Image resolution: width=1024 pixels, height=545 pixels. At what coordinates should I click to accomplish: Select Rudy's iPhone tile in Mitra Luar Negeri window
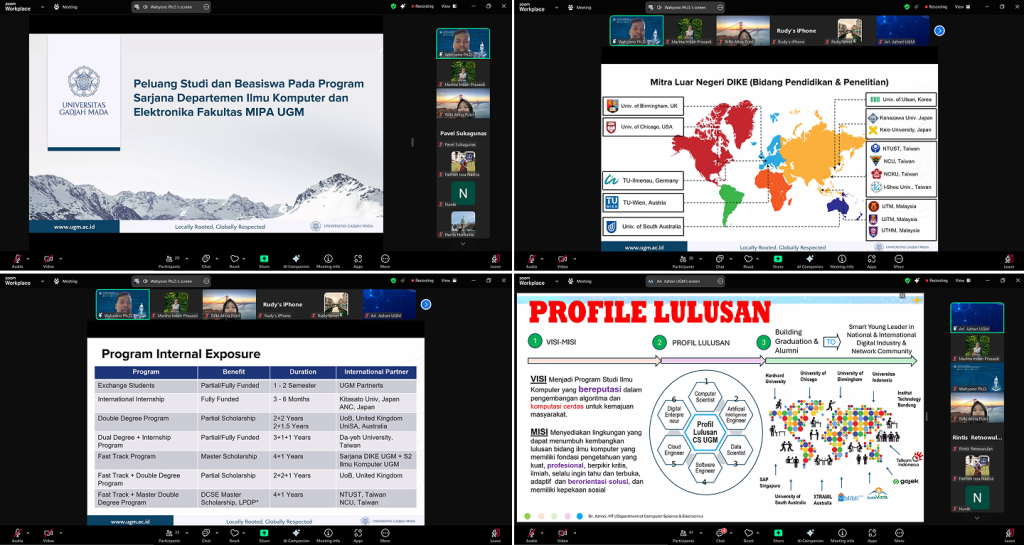click(x=796, y=31)
